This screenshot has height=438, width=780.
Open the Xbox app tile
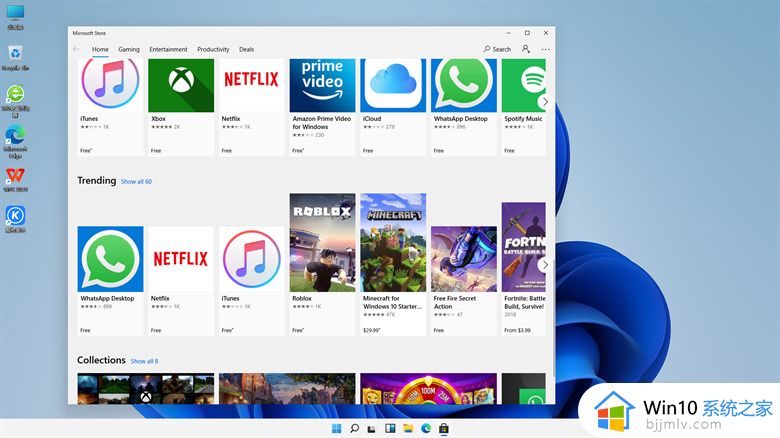pyautogui.click(x=181, y=107)
